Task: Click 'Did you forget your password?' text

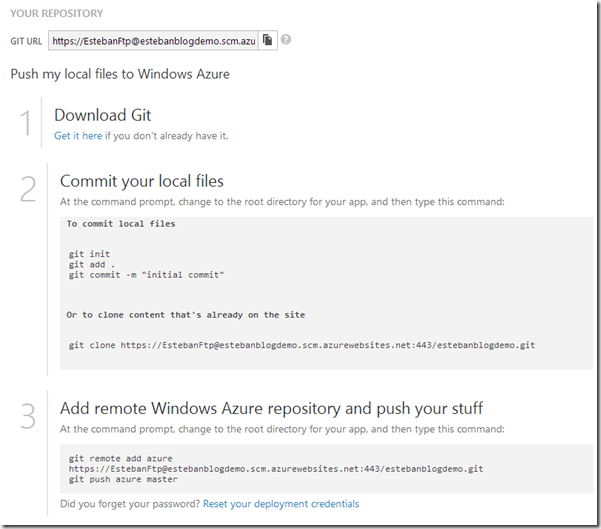Action: coord(130,504)
